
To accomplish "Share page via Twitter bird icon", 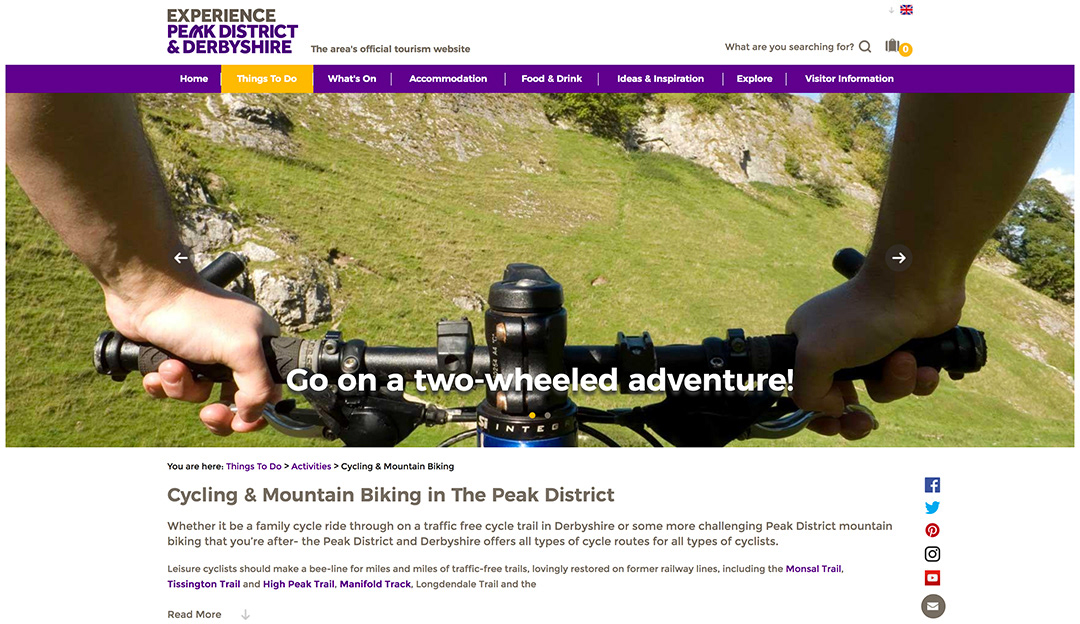I will coord(932,508).
